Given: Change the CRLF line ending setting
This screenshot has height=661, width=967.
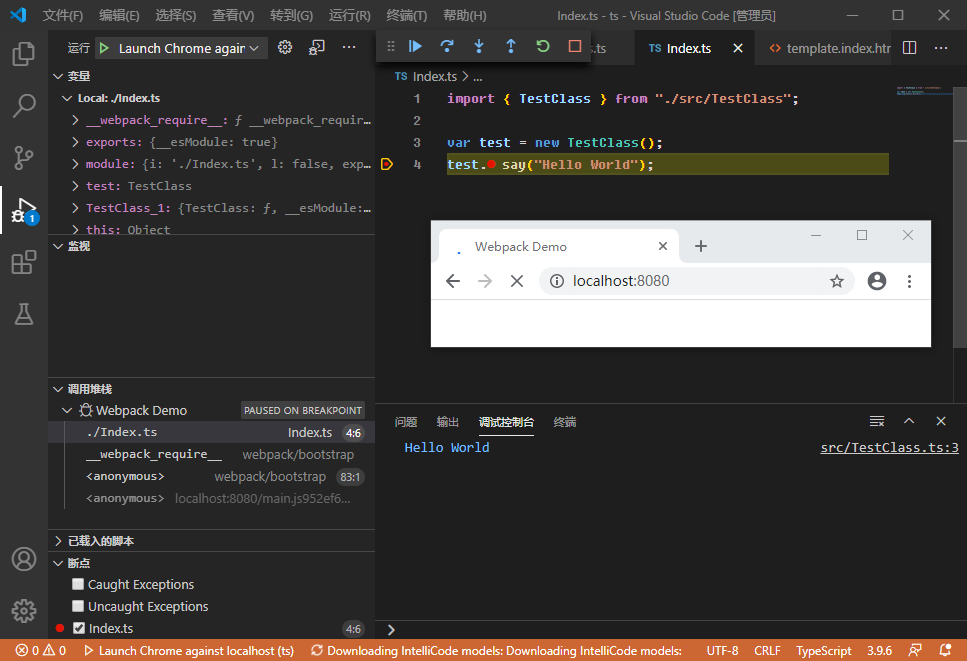Looking at the screenshot, I should (767, 651).
